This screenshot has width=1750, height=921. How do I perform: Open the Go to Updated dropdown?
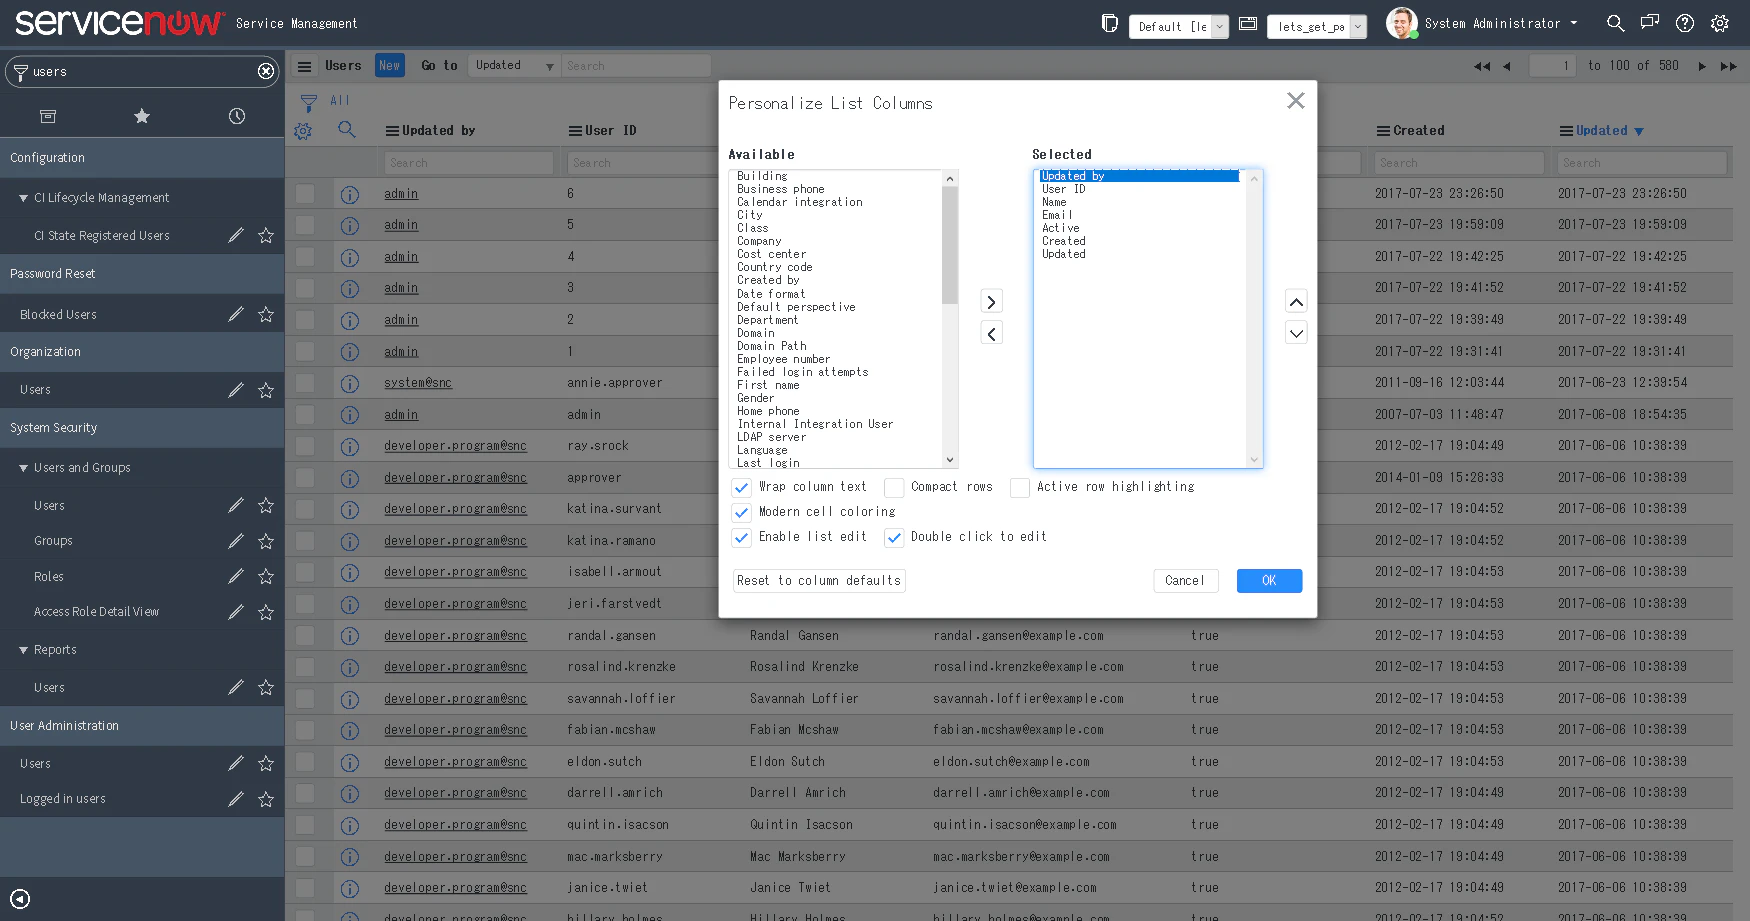(x=513, y=65)
